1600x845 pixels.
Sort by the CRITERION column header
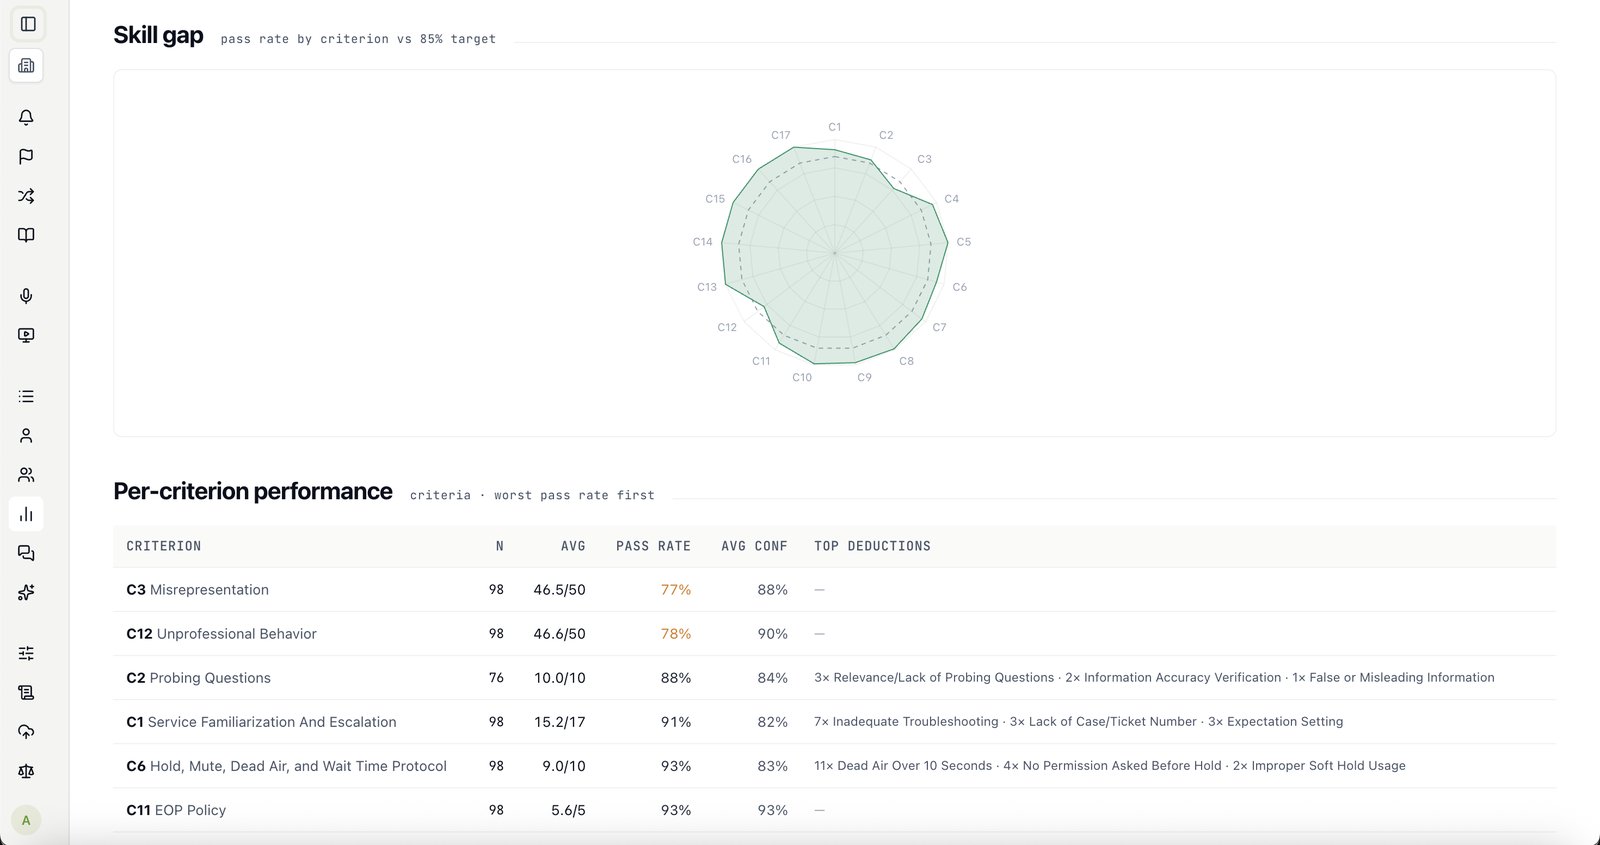164,546
